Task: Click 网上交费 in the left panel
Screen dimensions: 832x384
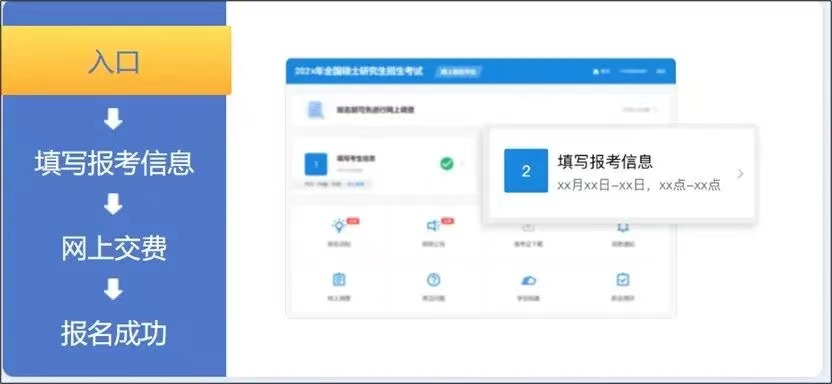Action: click(114, 248)
